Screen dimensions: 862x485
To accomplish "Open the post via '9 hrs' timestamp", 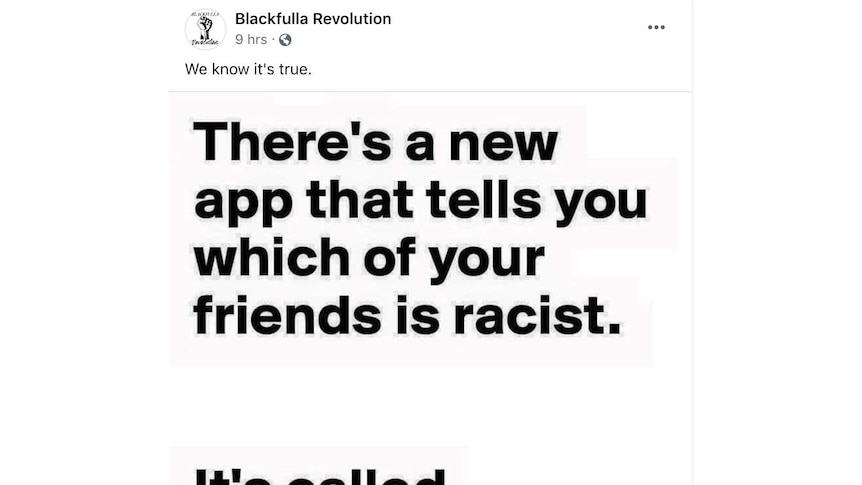I will click(251, 40).
